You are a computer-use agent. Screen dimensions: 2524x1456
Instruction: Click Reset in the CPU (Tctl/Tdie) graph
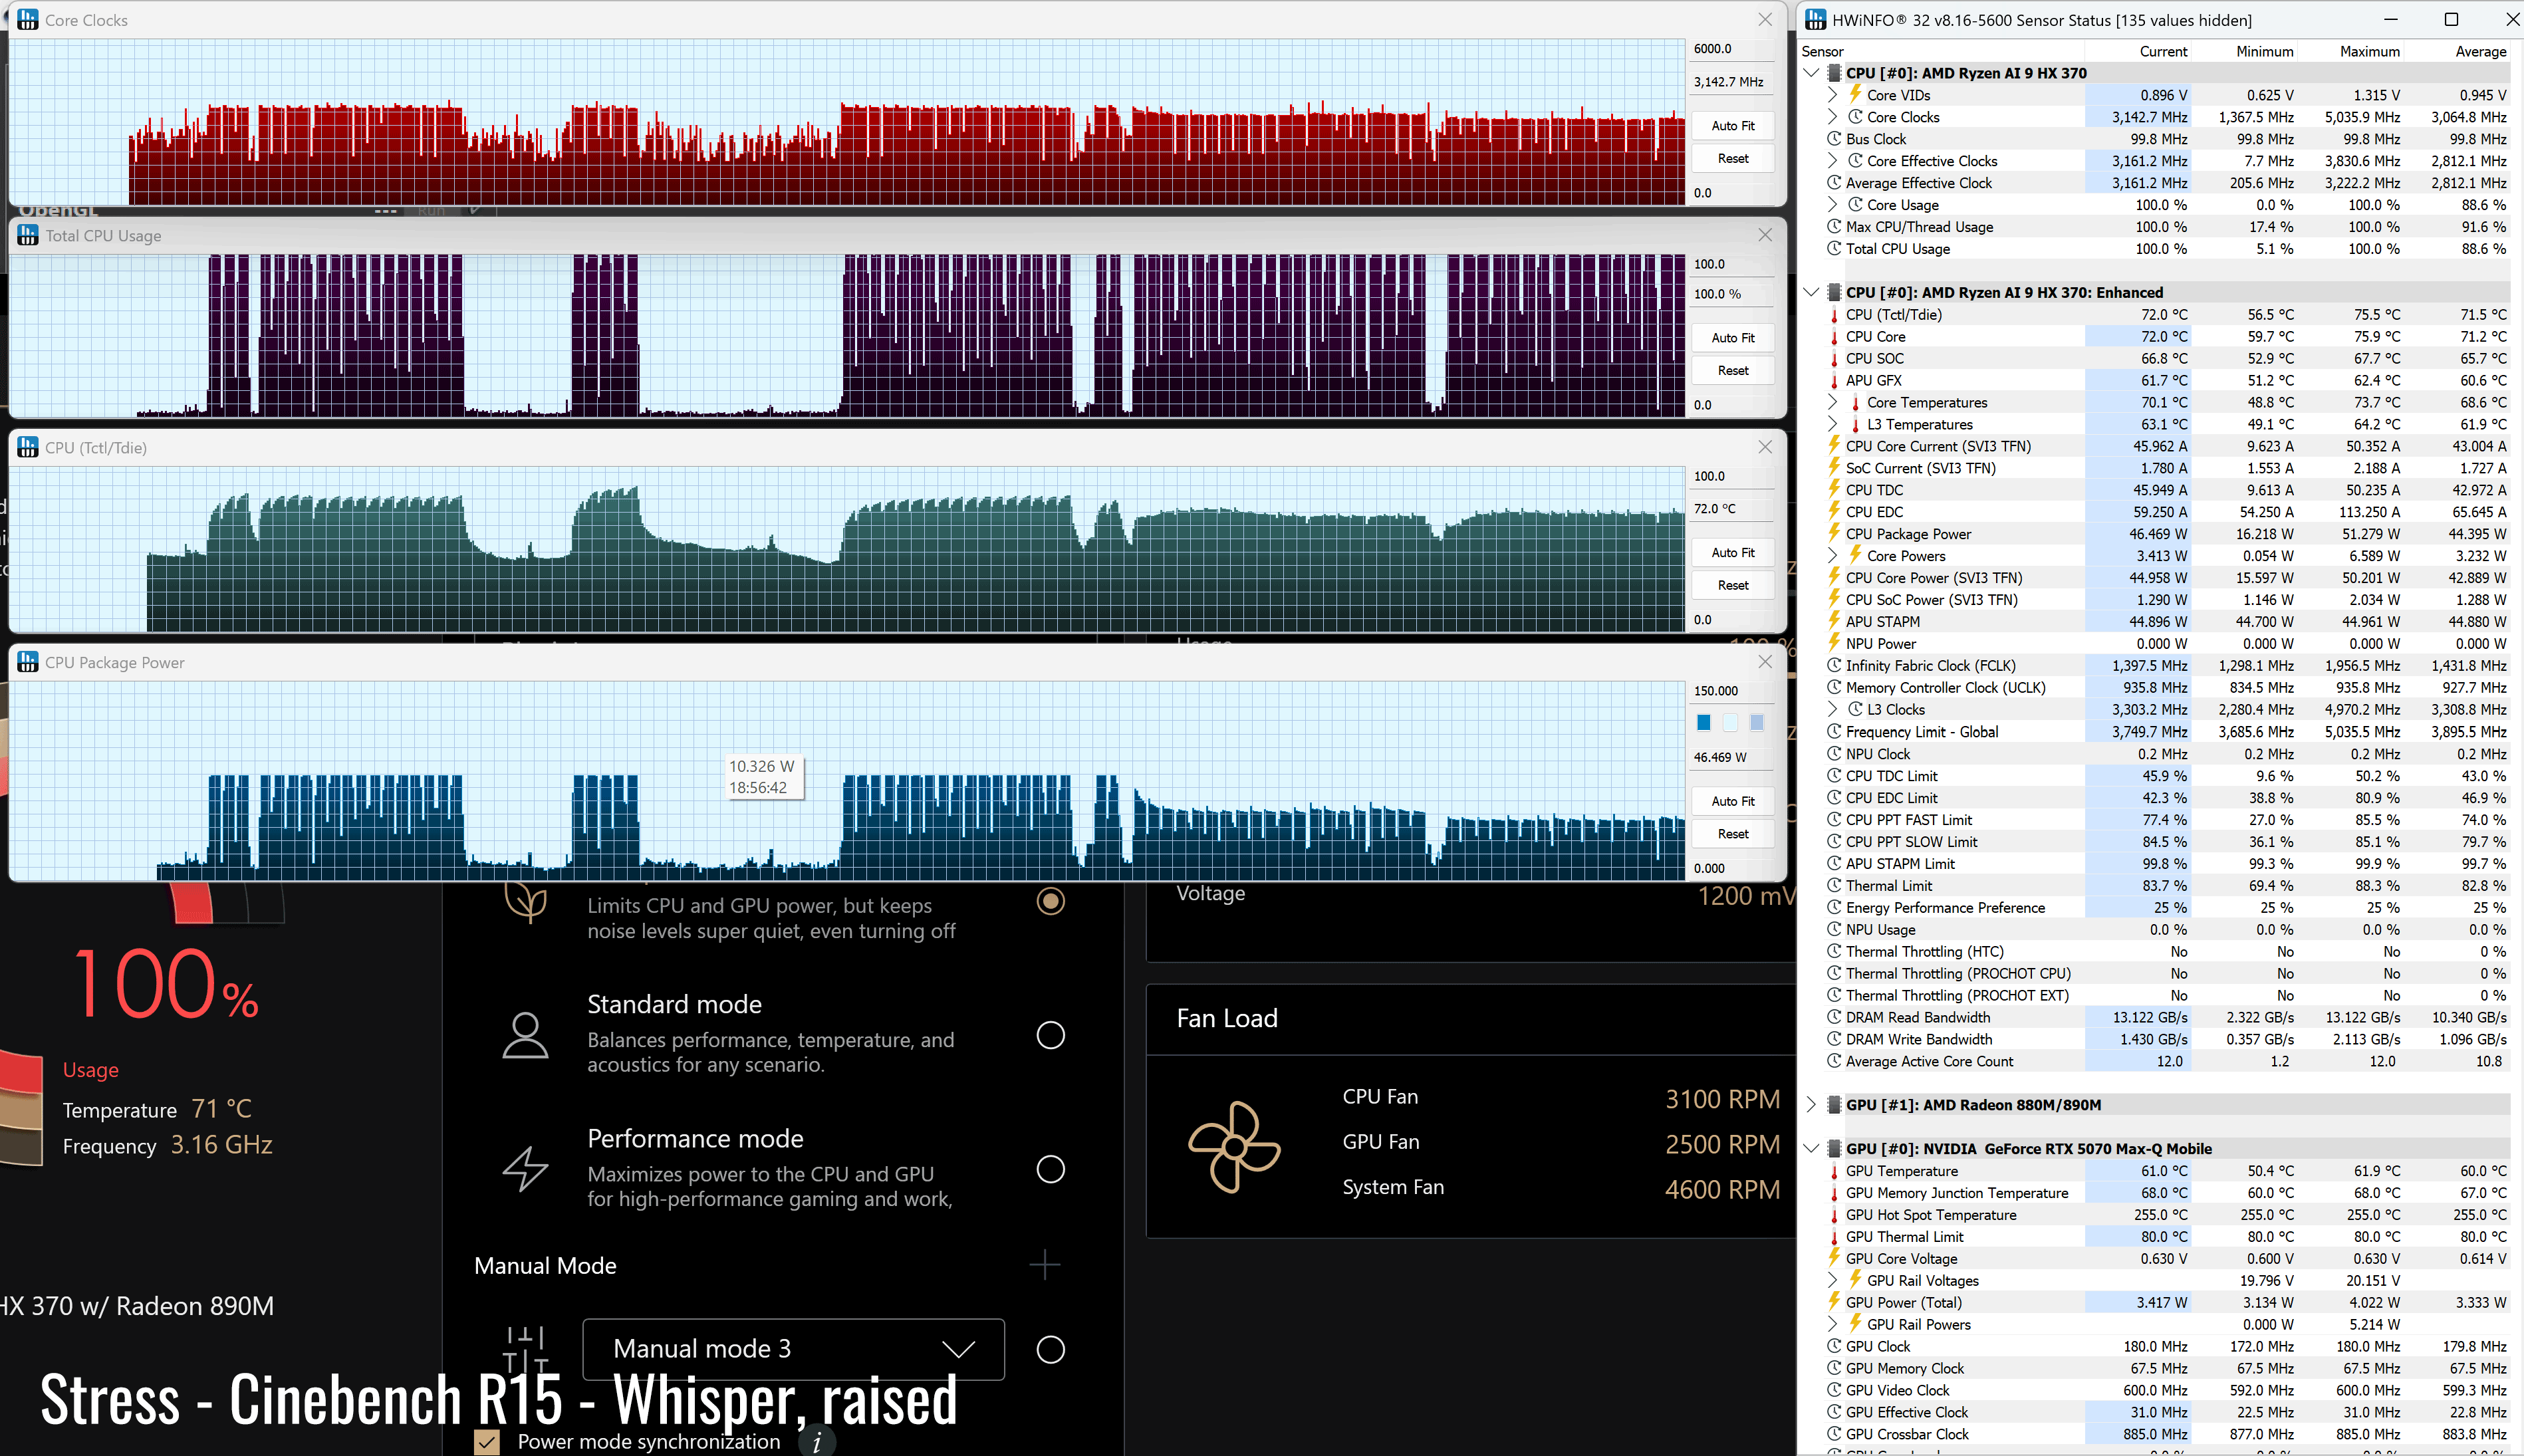pos(1733,585)
